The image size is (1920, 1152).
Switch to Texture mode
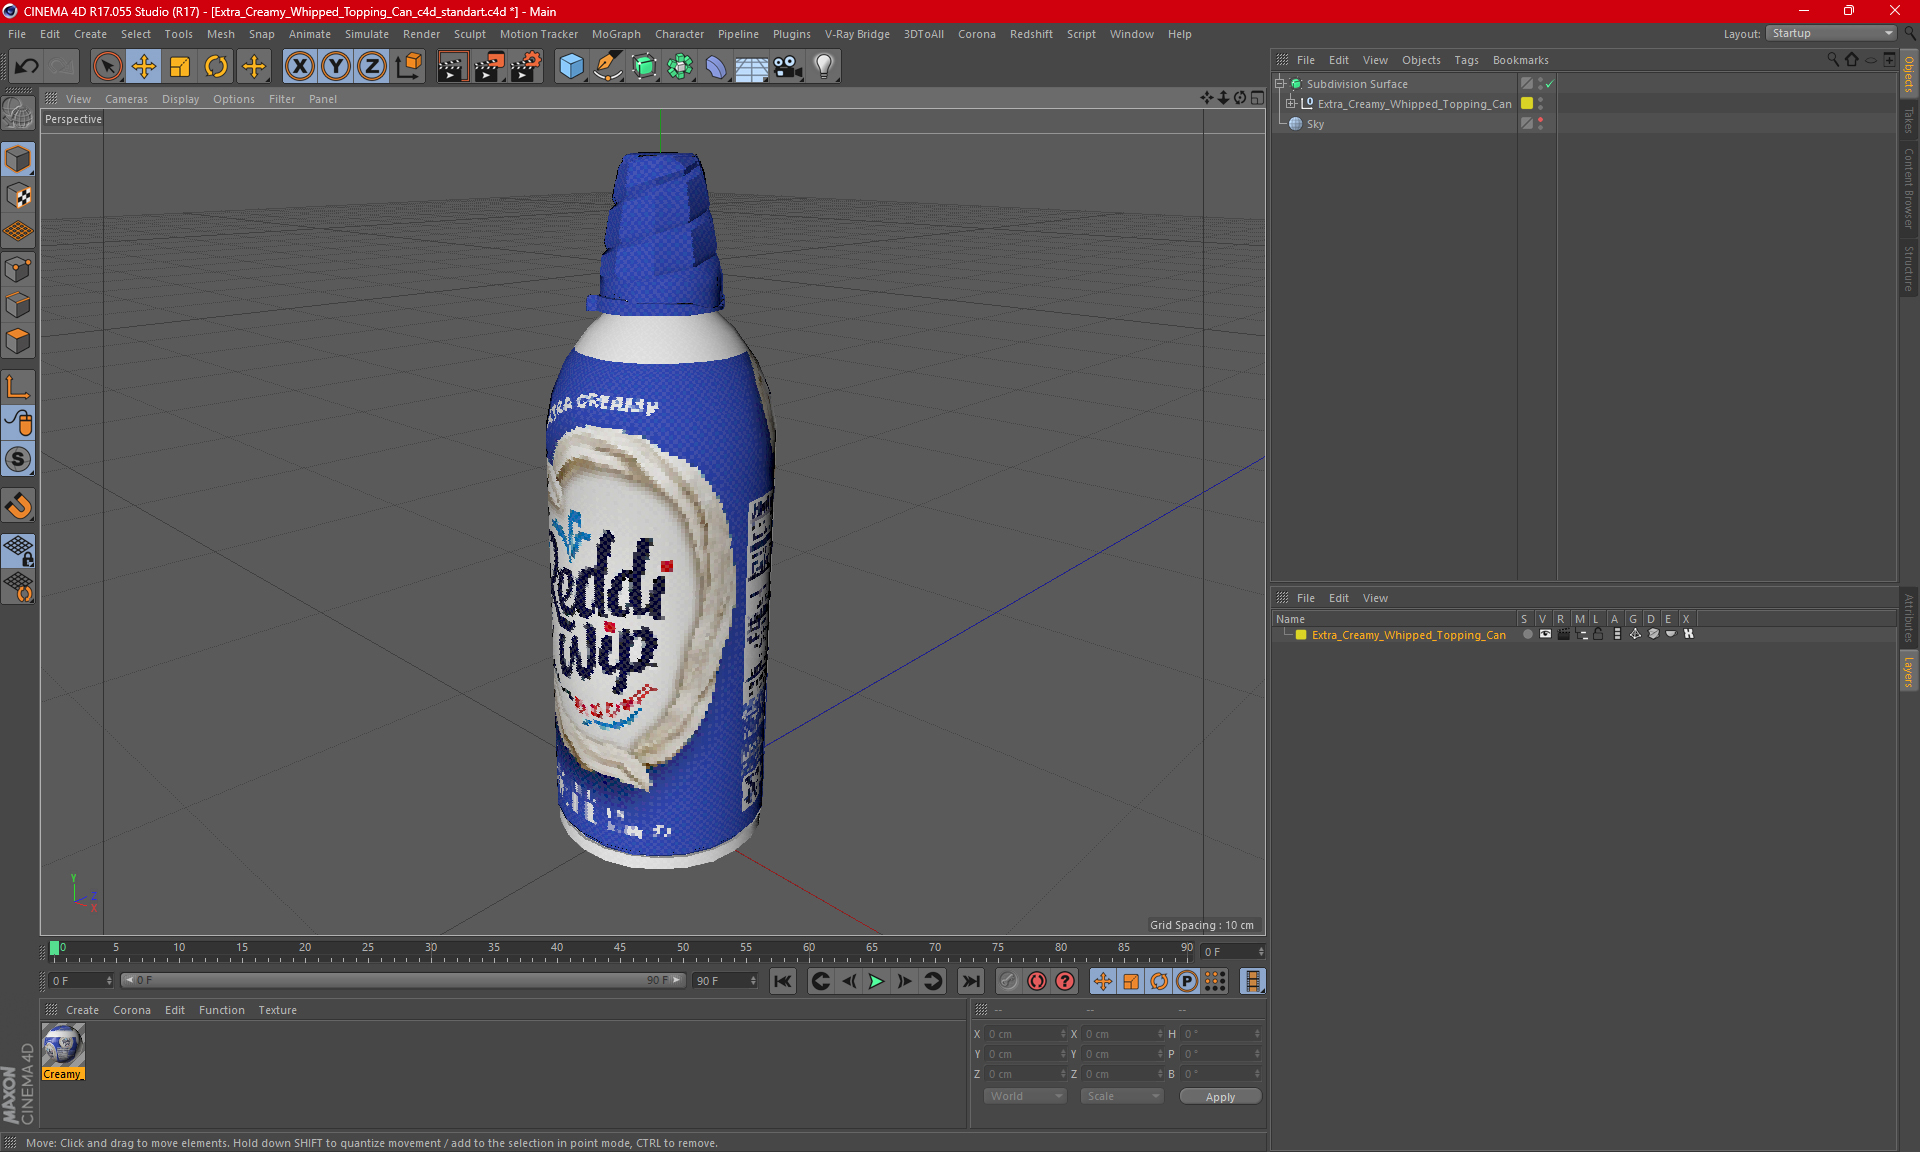pyautogui.click(x=19, y=196)
